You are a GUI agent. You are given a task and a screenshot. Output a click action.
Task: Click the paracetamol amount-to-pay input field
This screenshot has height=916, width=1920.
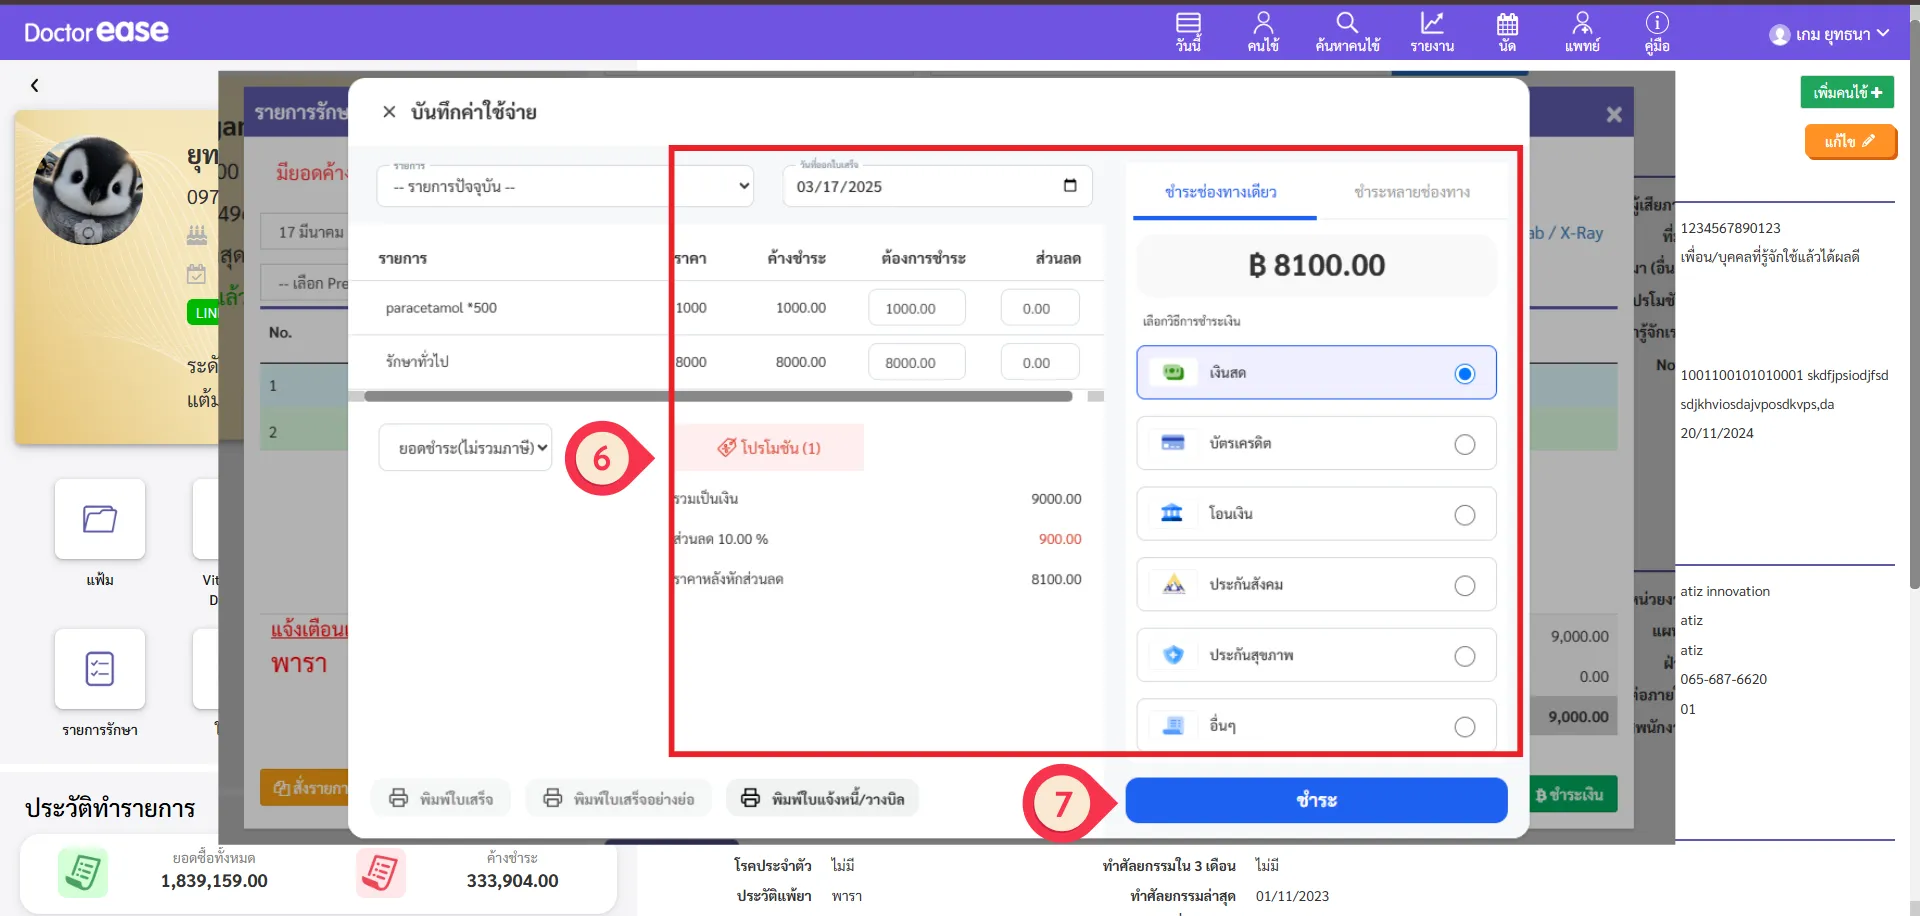click(916, 309)
